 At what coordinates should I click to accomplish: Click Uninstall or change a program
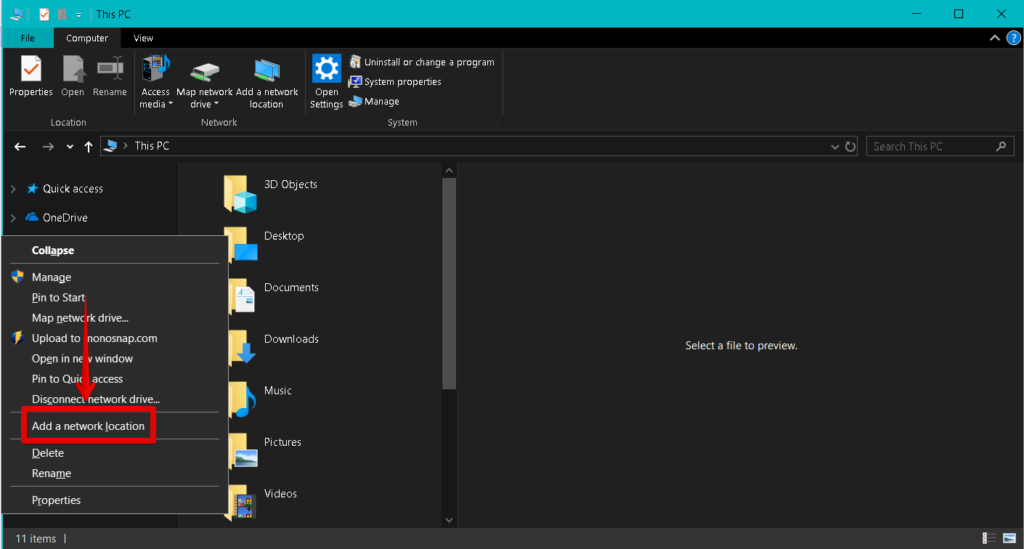pos(428,62)
